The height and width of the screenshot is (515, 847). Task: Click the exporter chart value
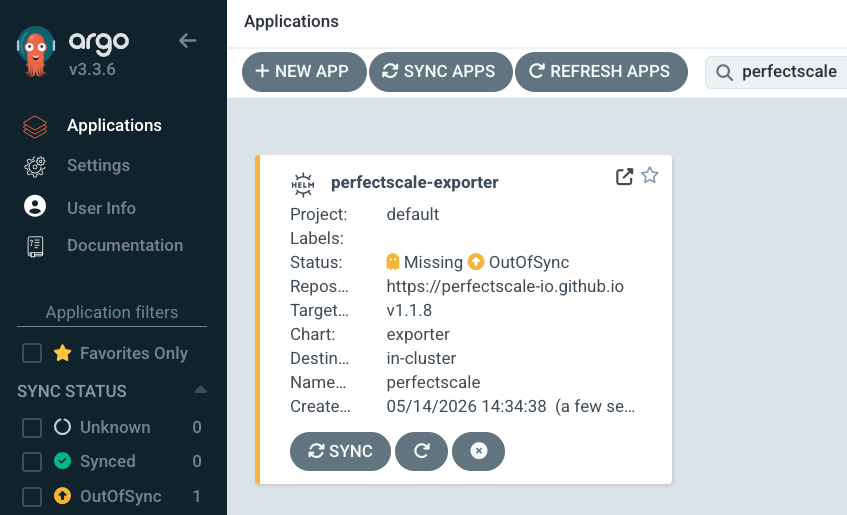418,335
